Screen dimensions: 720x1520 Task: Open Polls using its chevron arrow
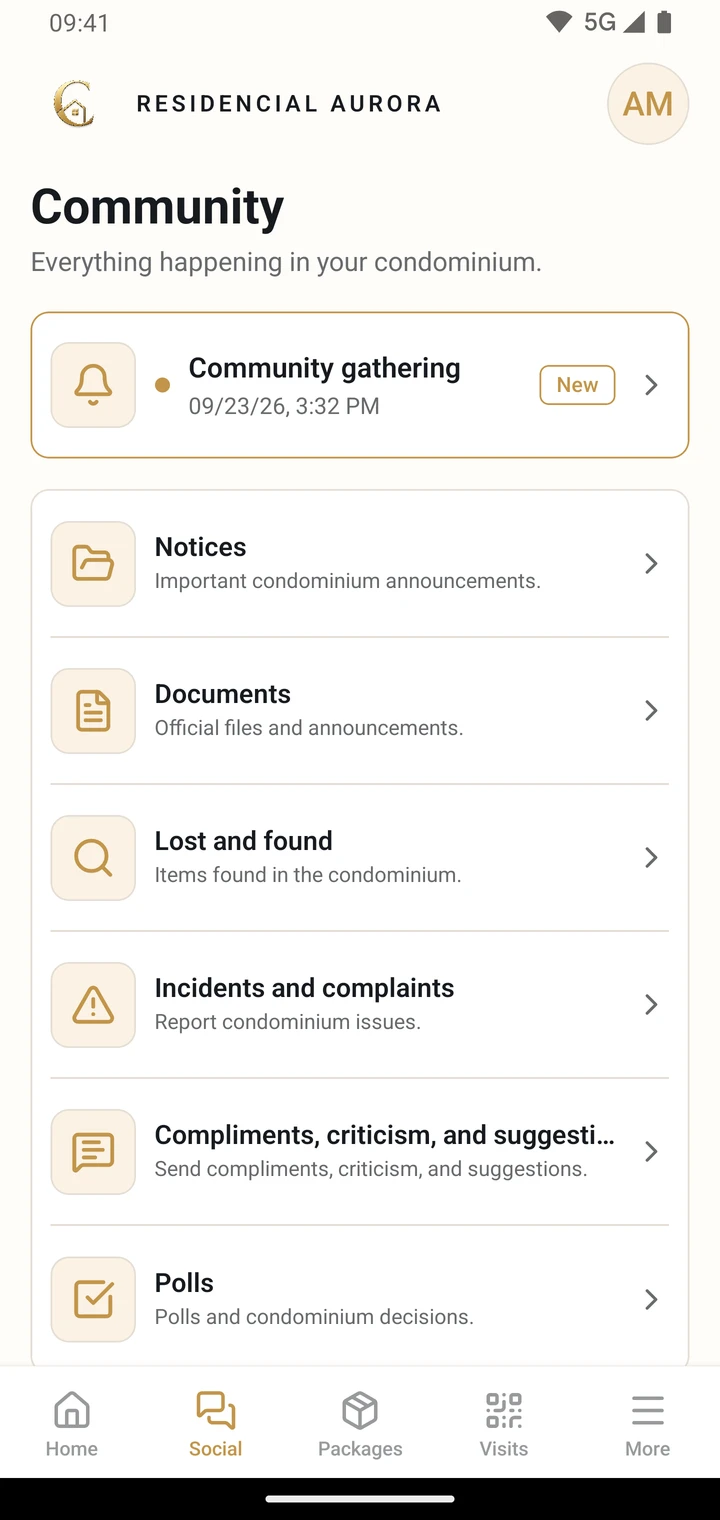(651, 1299)
